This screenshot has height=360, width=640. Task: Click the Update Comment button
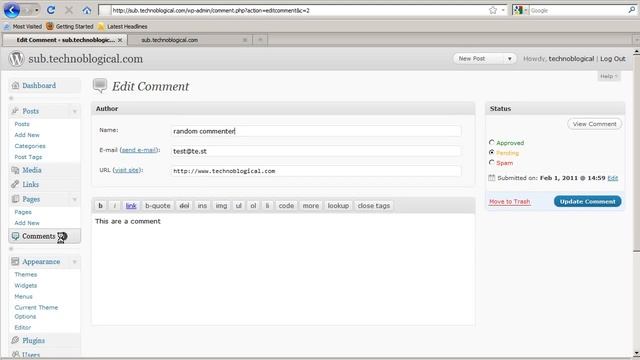pos(587,201)
